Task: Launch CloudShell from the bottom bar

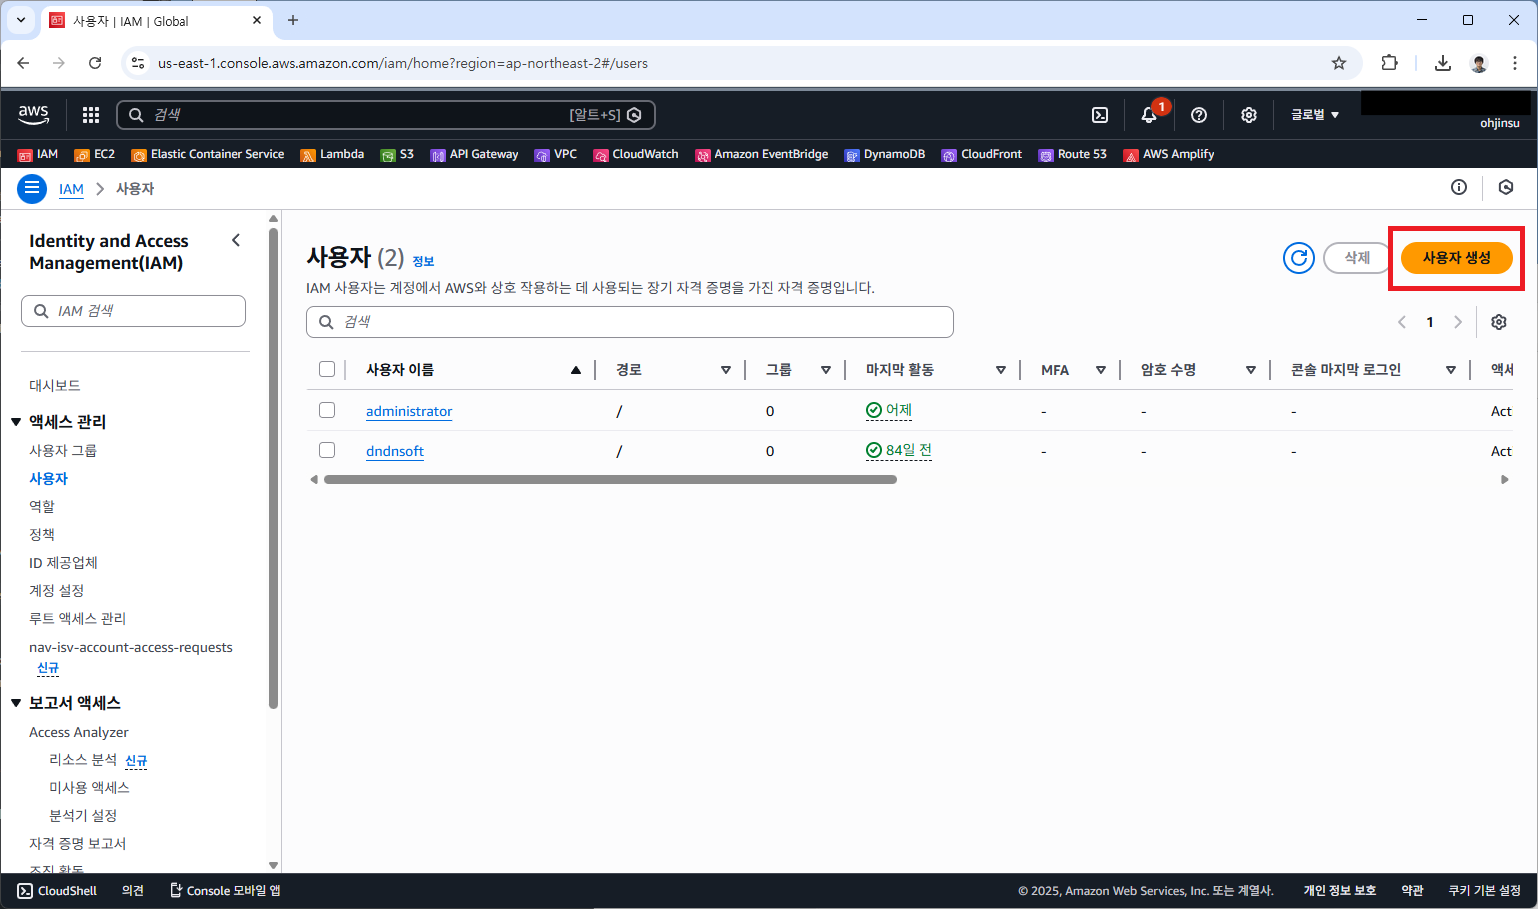Action: coord(56,890)
